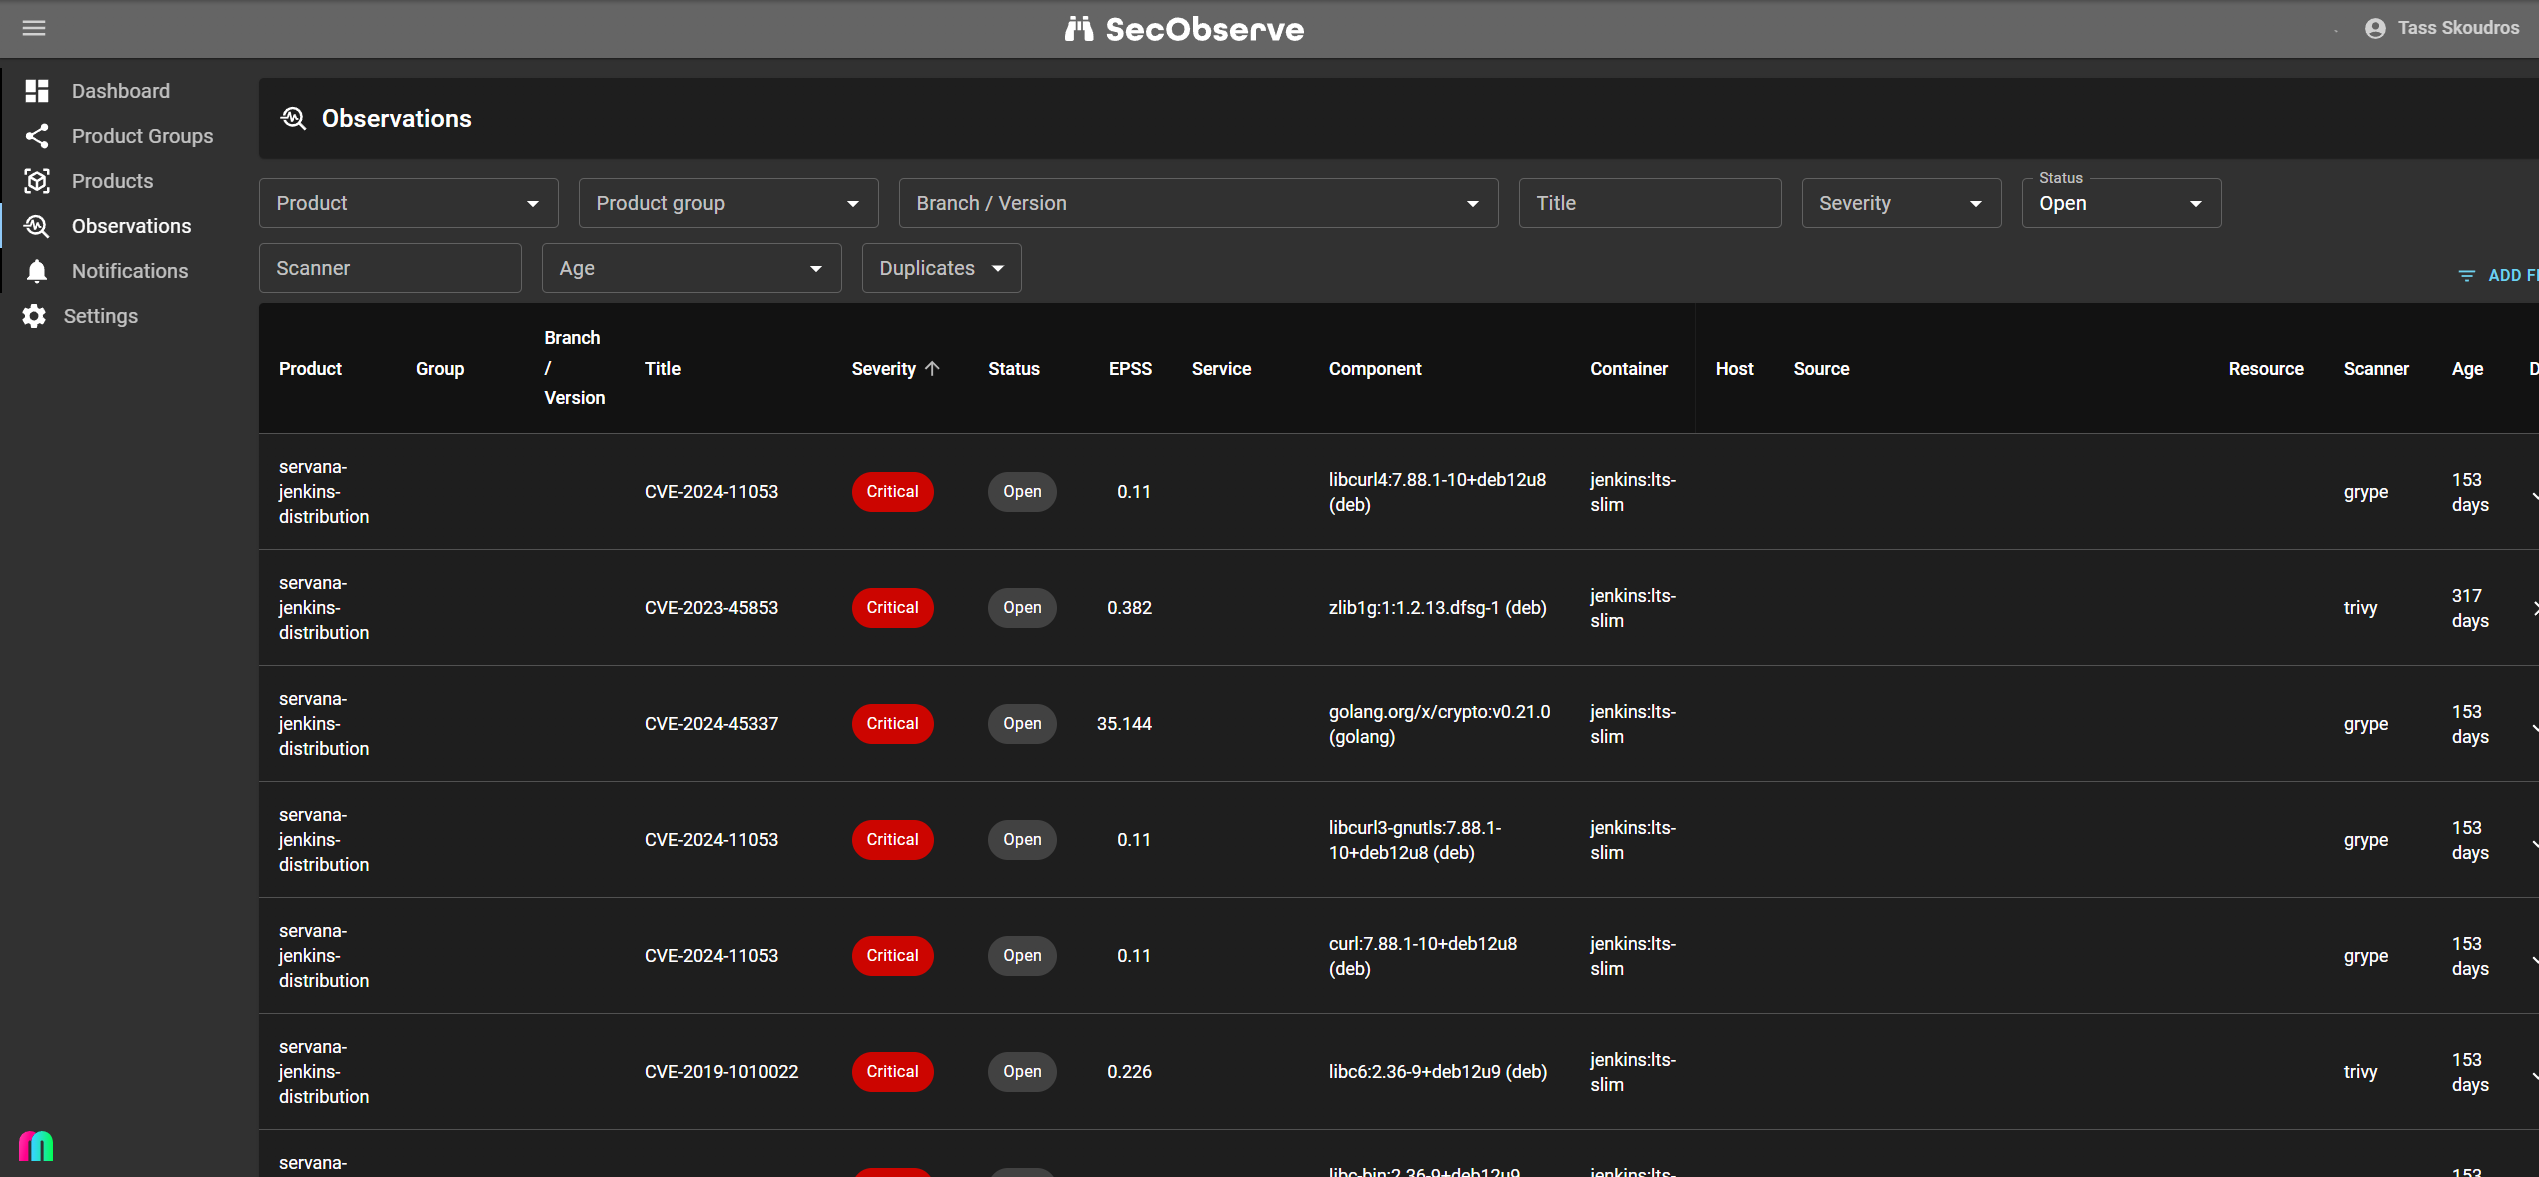The image size is (2539, 1177).
Task: Sort by Group column header
Action: [439, 368]
